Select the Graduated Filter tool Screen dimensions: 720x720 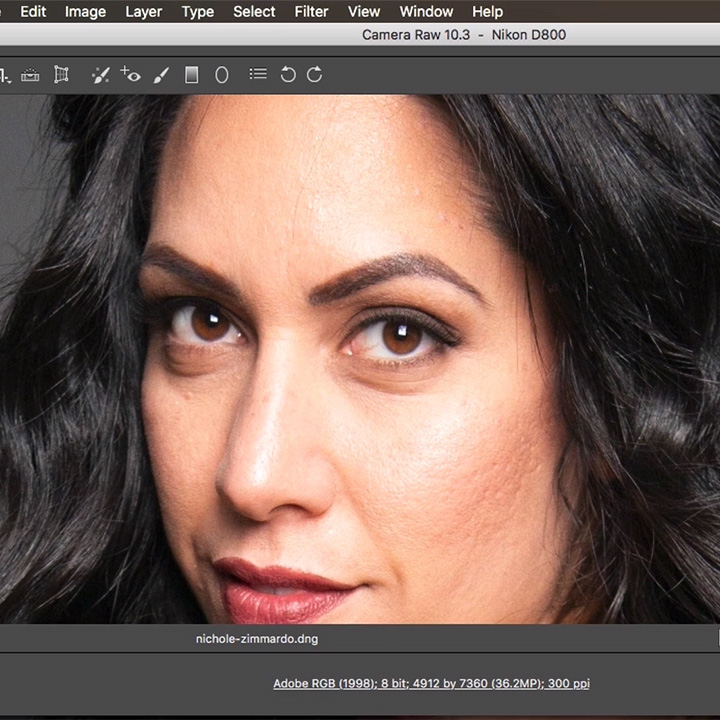pos(191,75)
